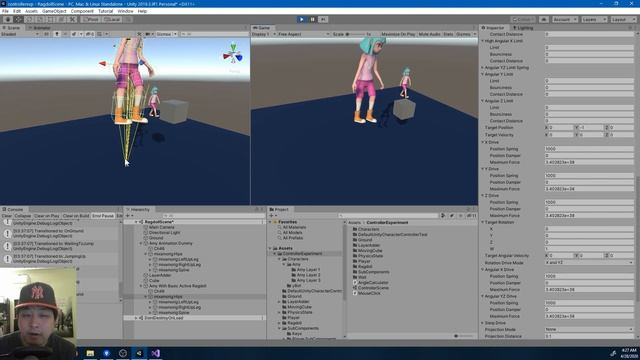This screenshot has width=640, height=360.
Task: Open the Edit menu
Action: (17, 11)
